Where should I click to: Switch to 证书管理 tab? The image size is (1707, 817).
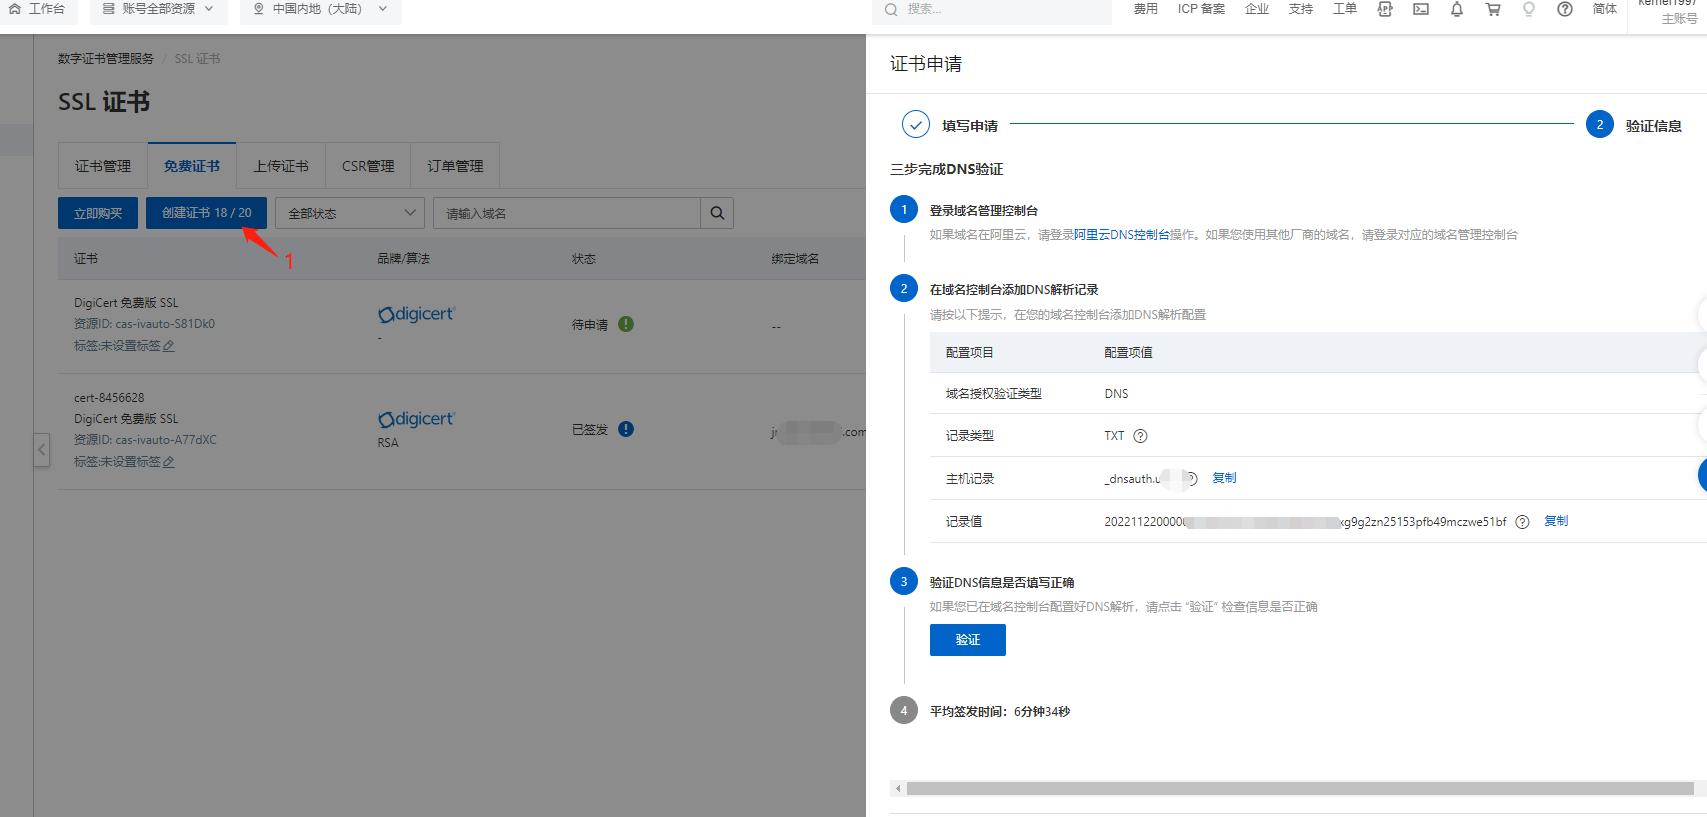point(103,166)
